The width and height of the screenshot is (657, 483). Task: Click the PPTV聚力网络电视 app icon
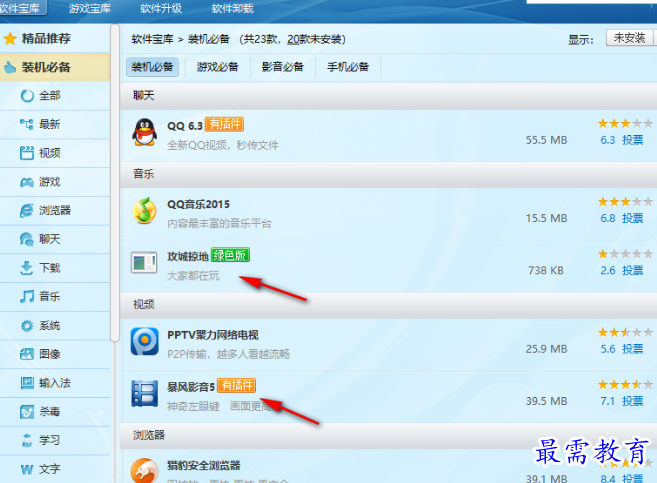(x=145, y=341)
